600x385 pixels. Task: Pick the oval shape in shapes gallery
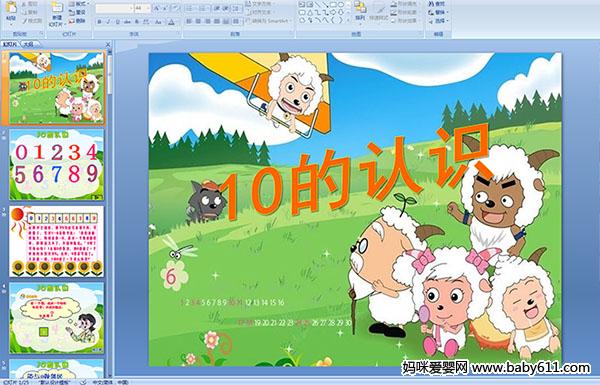pyautogui.click(x=341, y=4)
